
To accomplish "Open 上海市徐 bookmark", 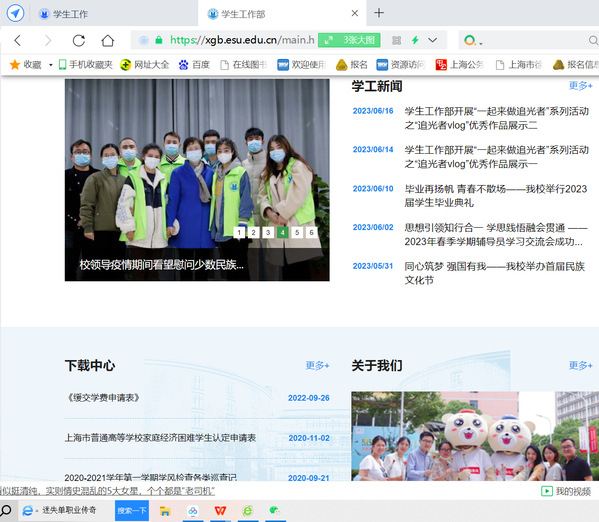I will (519, 65).
